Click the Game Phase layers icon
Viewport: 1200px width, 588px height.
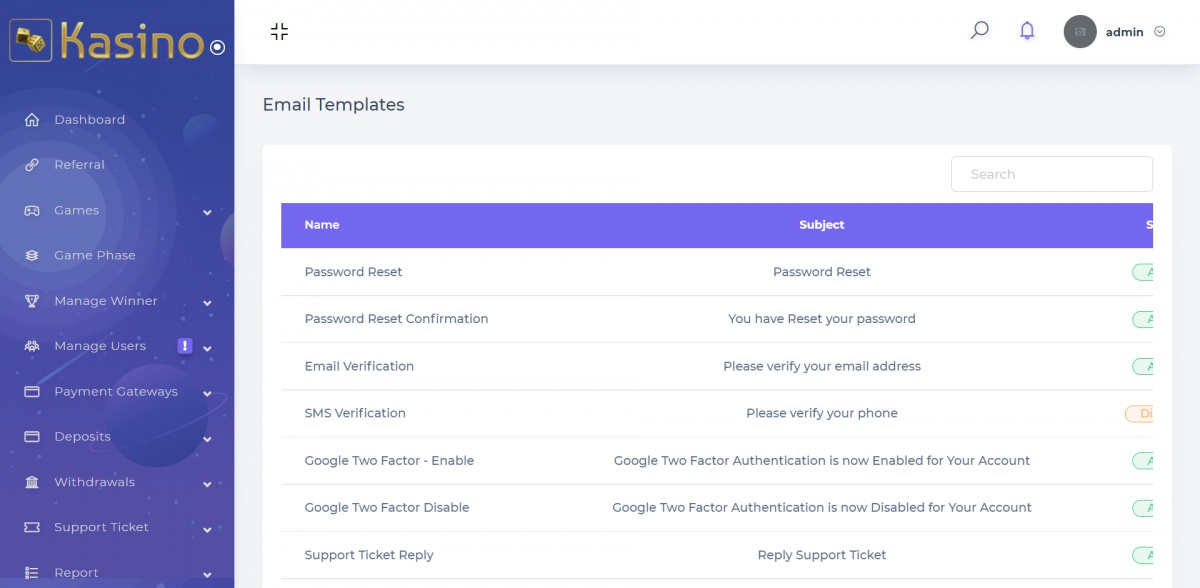32,256
